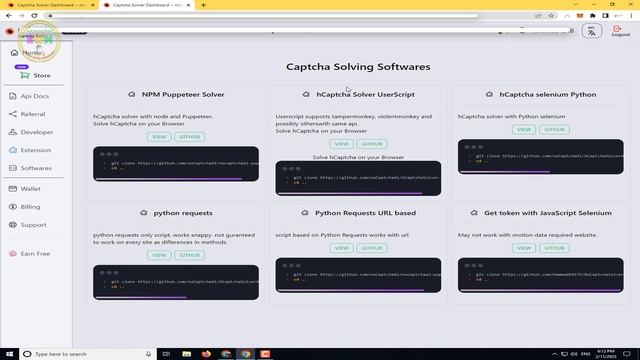Open Task View on the taskbar
This screenshot has width=640, height=360.
(167, 354)
